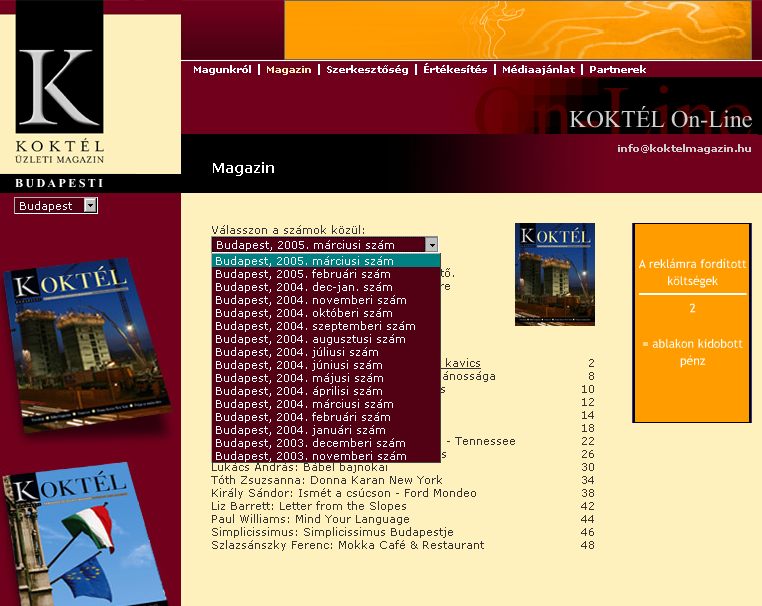Click Simplicissimus: Simplicissimus Budapestje article
The image size is (762, 606).
point(332,532)
